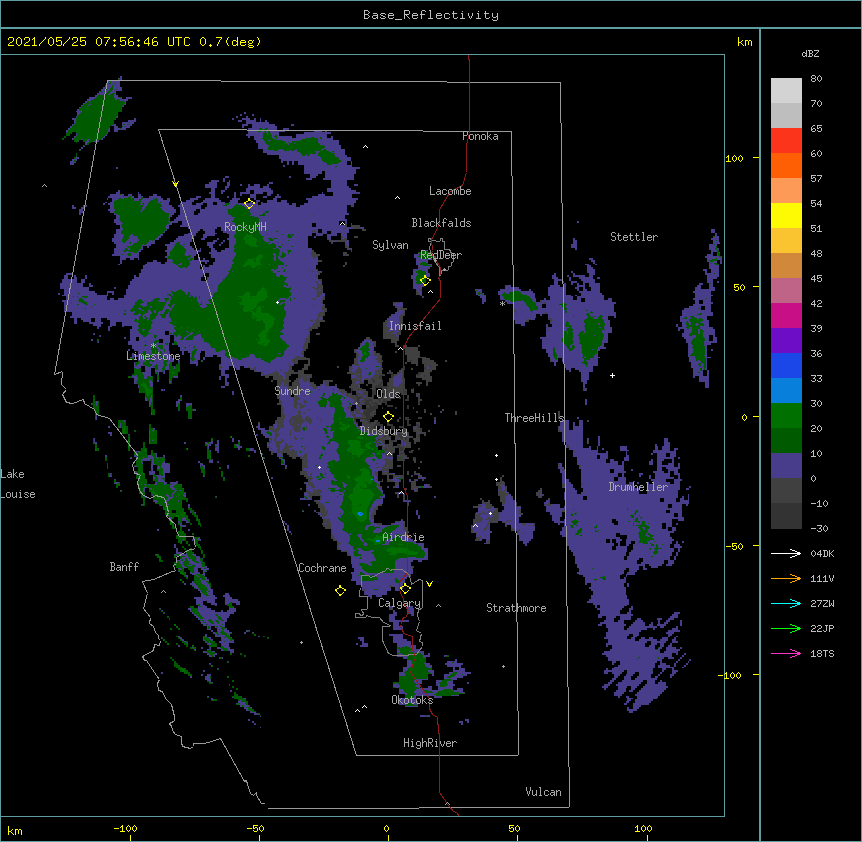Click the asterisk marker above Limestone
The height and width of the screenshot is (842, 862).
click(x=153, y=346)
